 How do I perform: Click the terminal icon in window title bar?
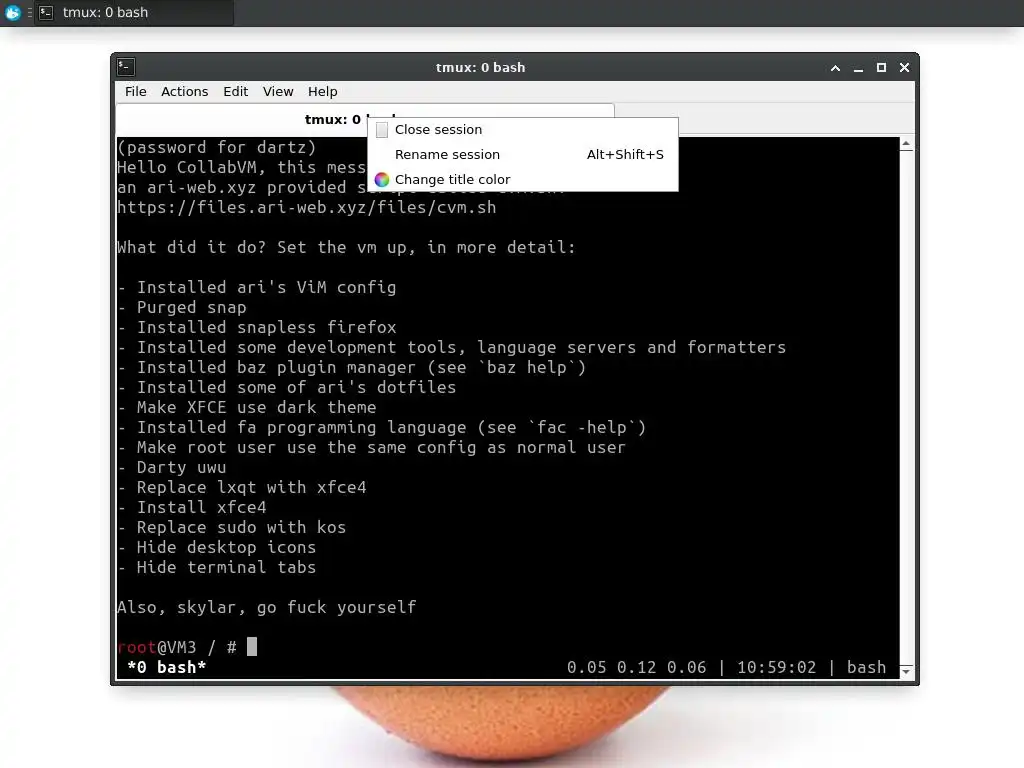click(126, 67)
